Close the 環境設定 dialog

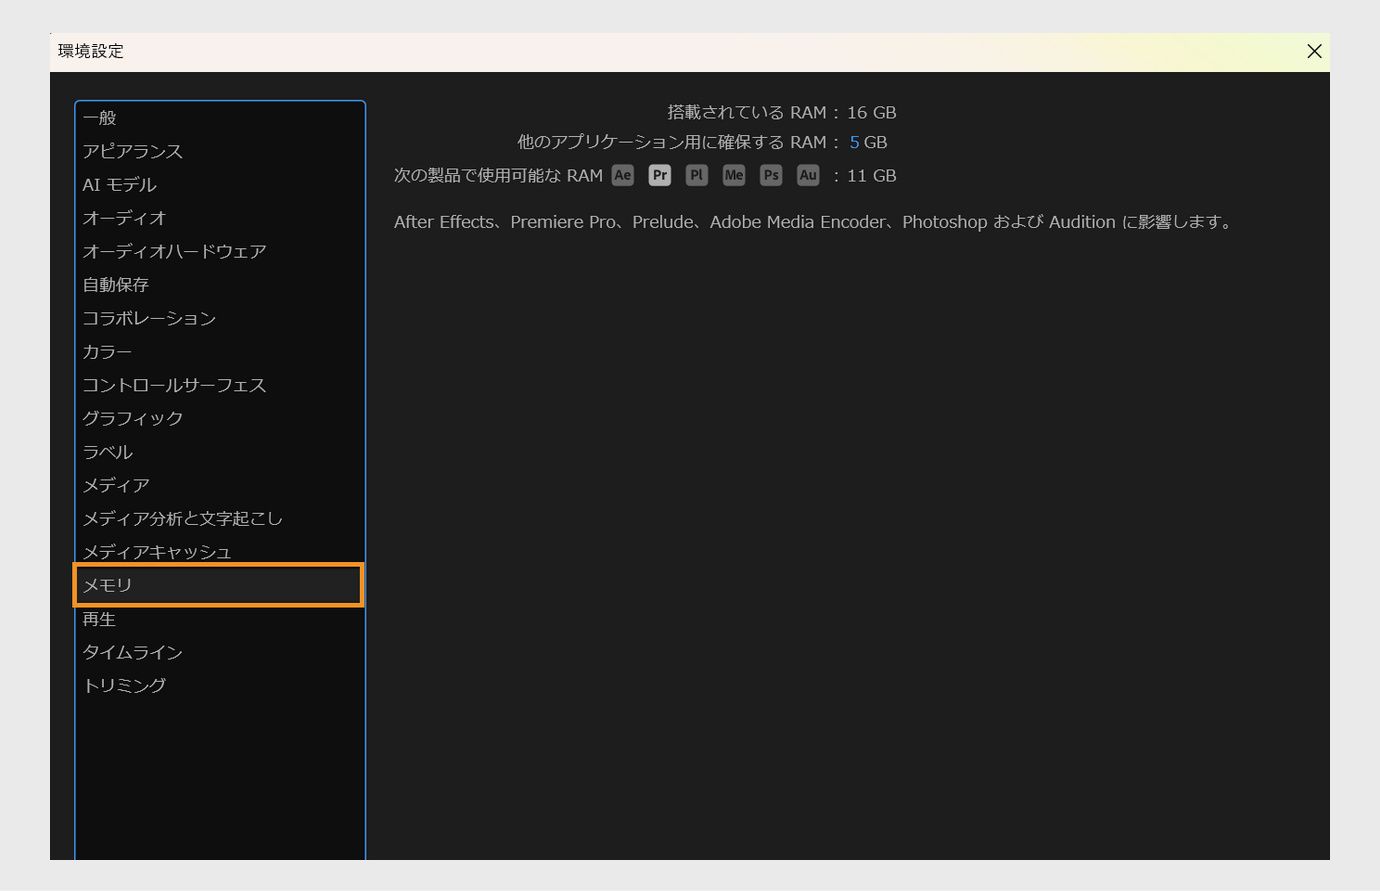point(1314,51)
